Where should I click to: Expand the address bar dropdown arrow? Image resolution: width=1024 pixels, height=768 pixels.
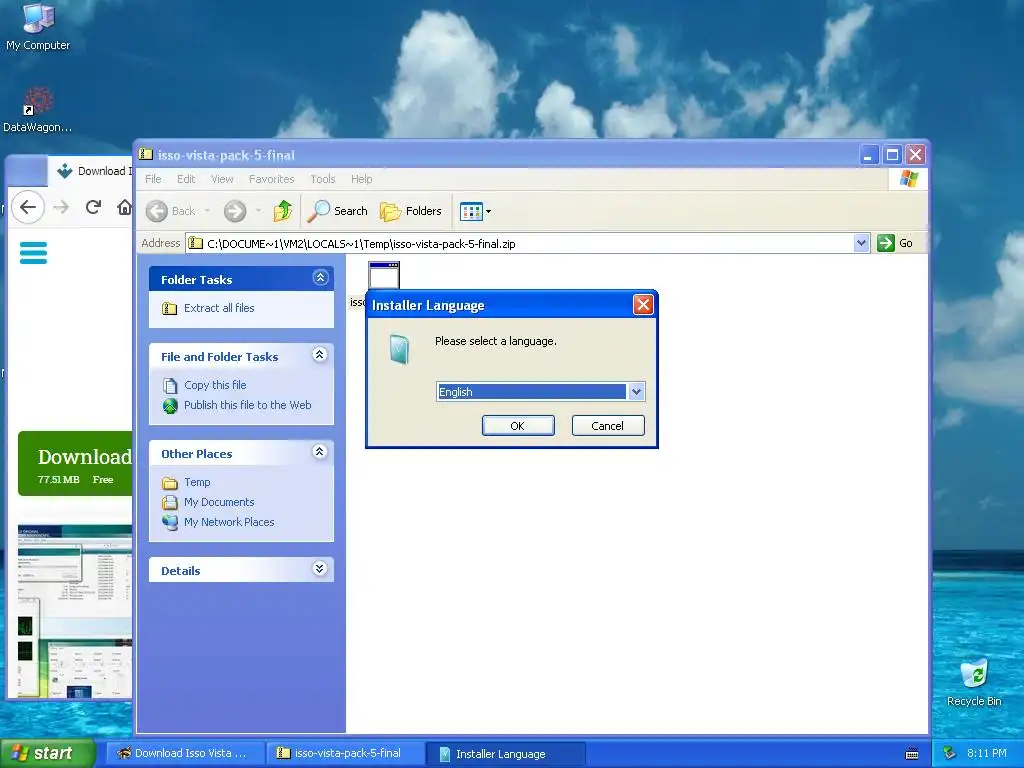[x=861, y=243]
